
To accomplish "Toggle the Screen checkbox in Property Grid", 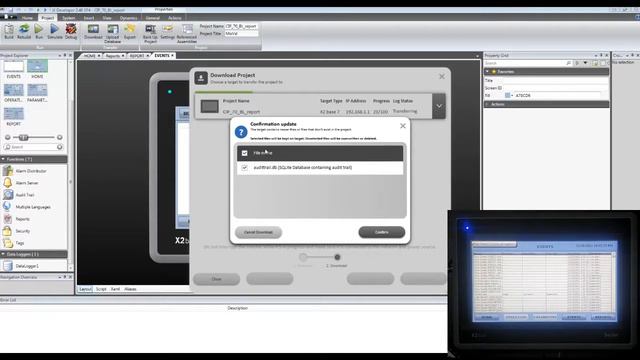I will (500, 88).
